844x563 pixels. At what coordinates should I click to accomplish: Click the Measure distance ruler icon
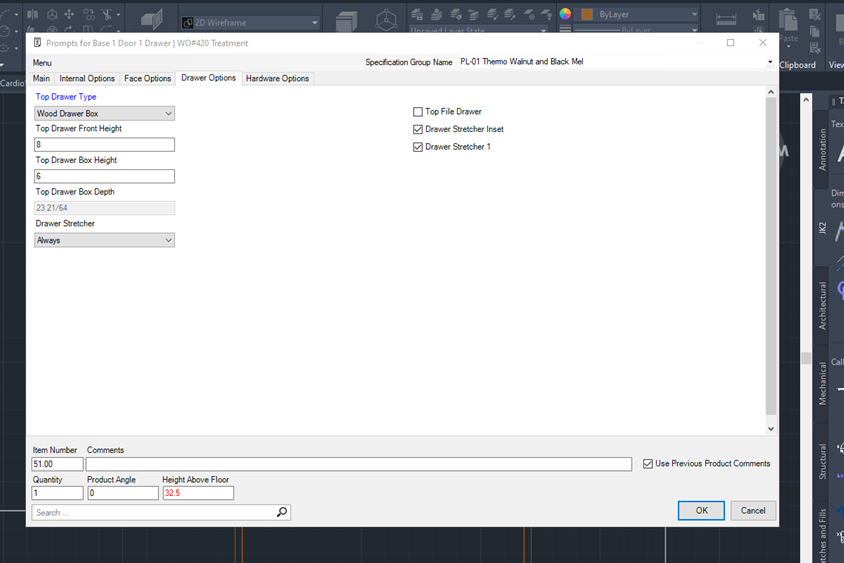pos(726,19)
